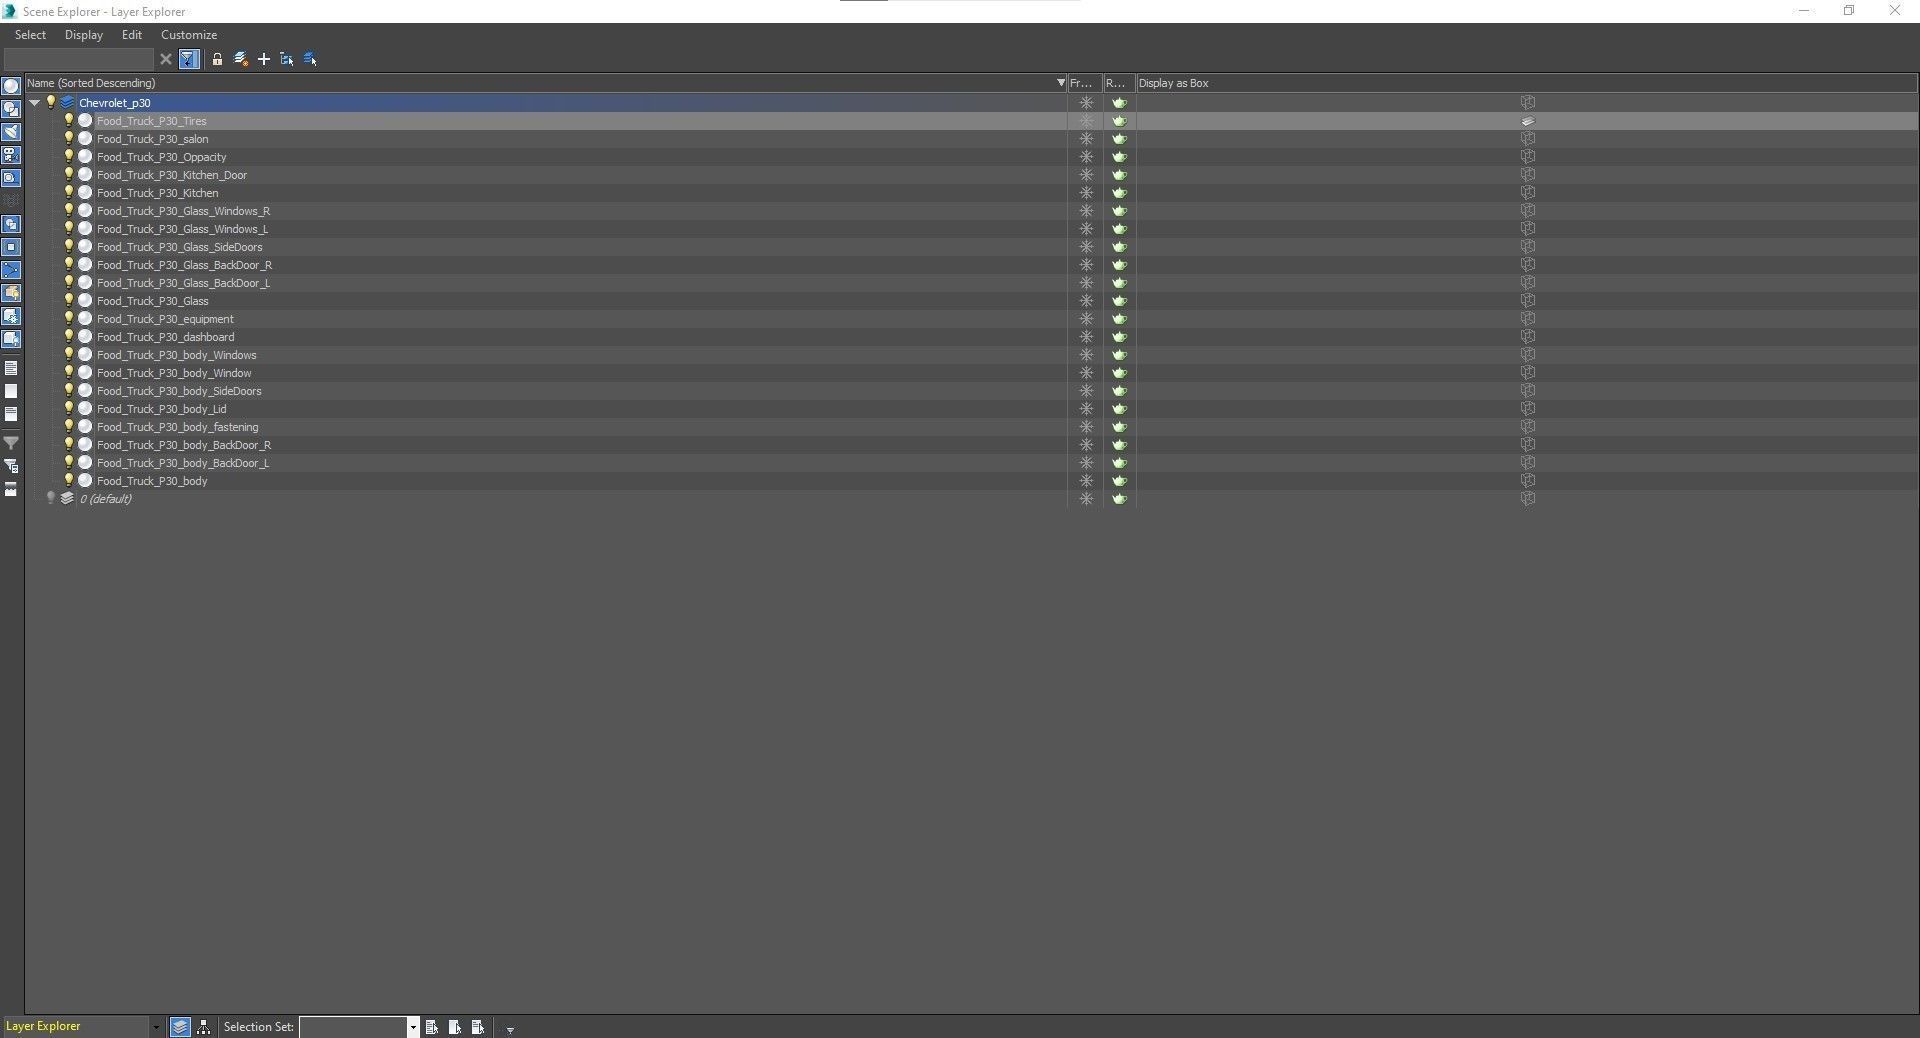The image size is (1920, 1038).
Task: Toggle the Display Shapes filter icon in sidebar
Action: tap(11, 109)
